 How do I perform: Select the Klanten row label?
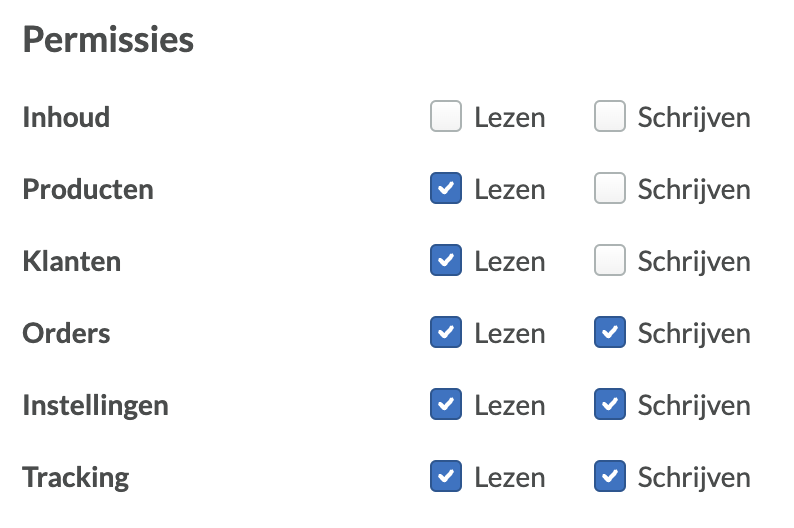pyautogui.click(x=72, y=262)
